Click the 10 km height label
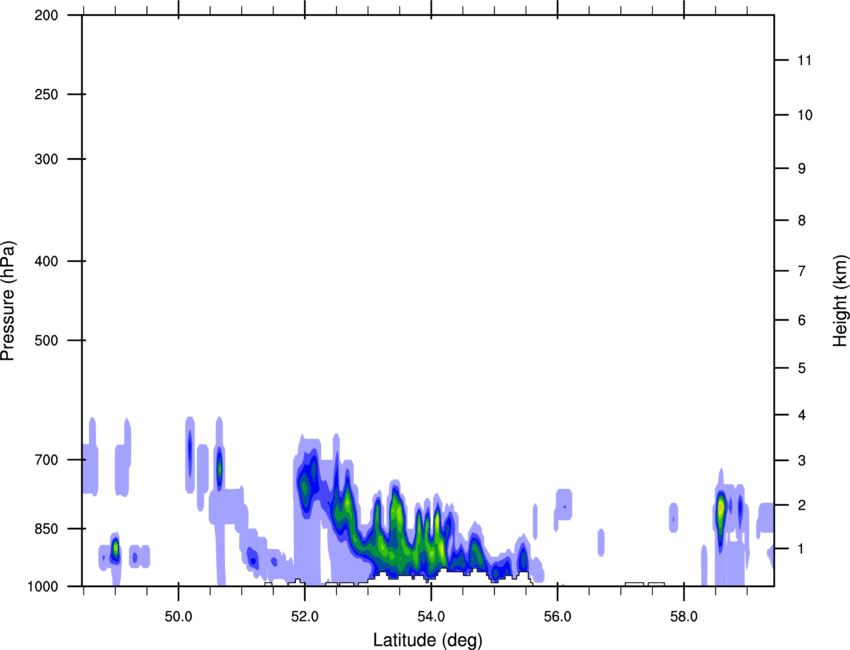The height and width of the screenshot is (650, 850). (805, 115)
